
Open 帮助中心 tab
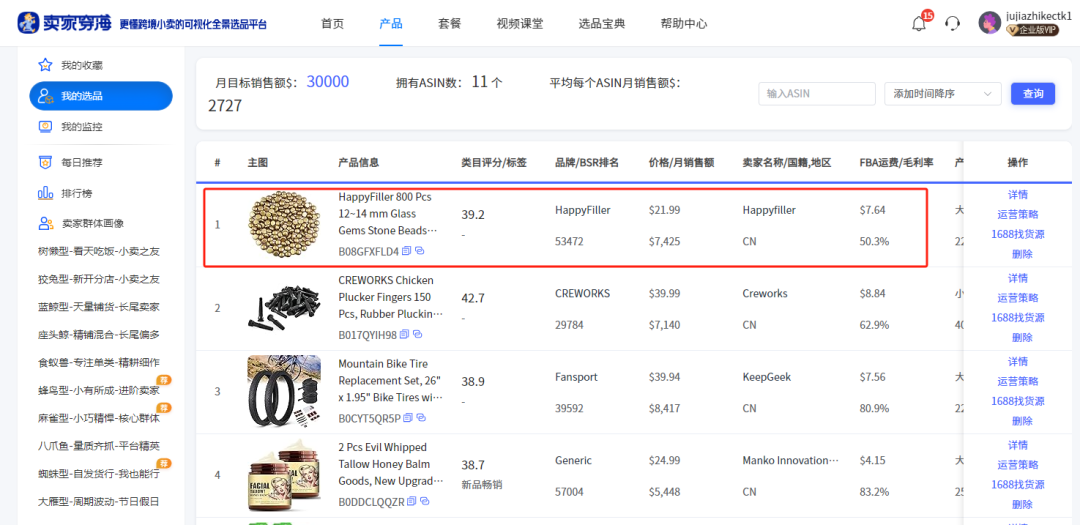[x=683, y=23]
